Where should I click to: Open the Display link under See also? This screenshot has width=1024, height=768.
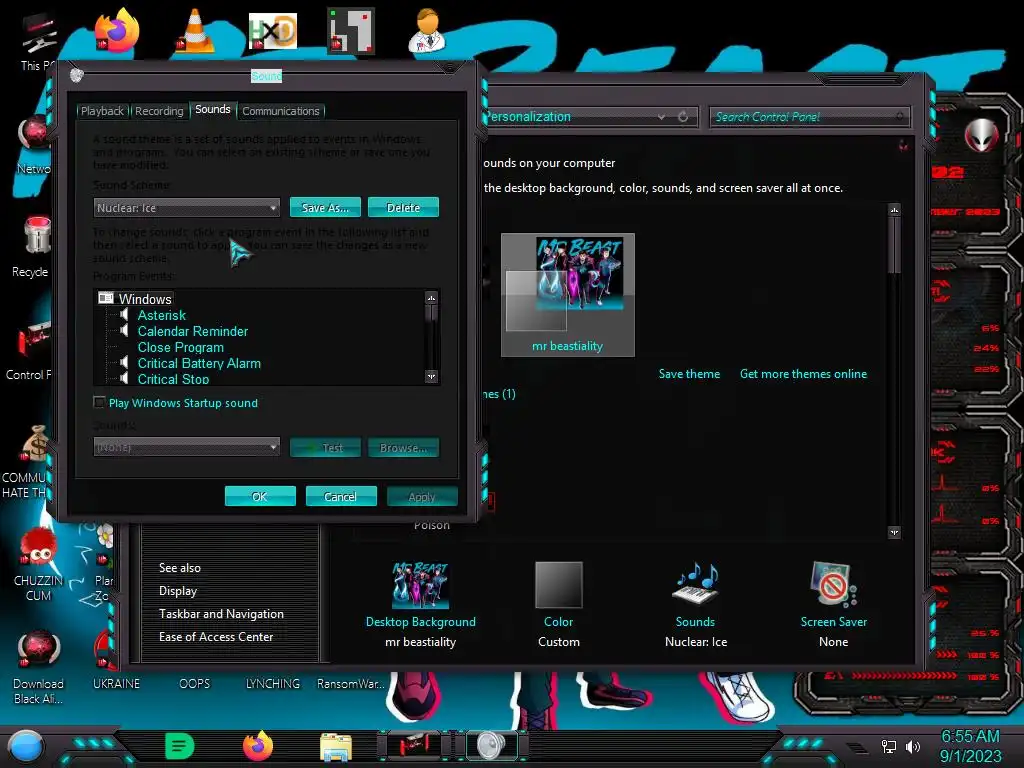(x=178, y=591)
